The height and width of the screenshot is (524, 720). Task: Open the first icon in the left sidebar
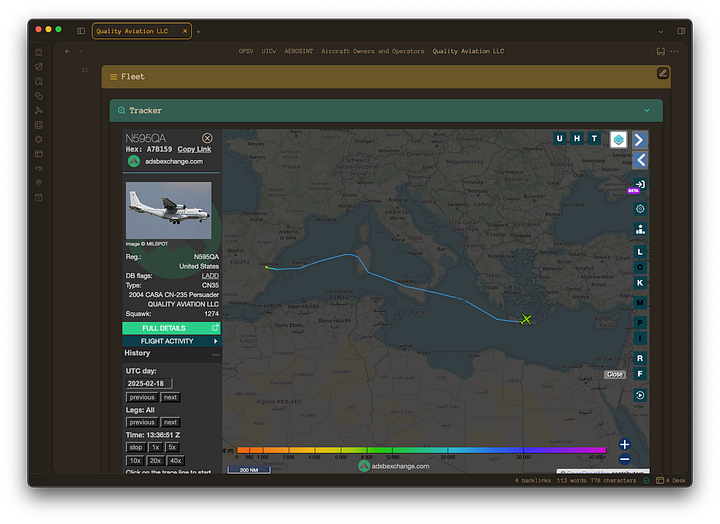(x=39, y=52)
